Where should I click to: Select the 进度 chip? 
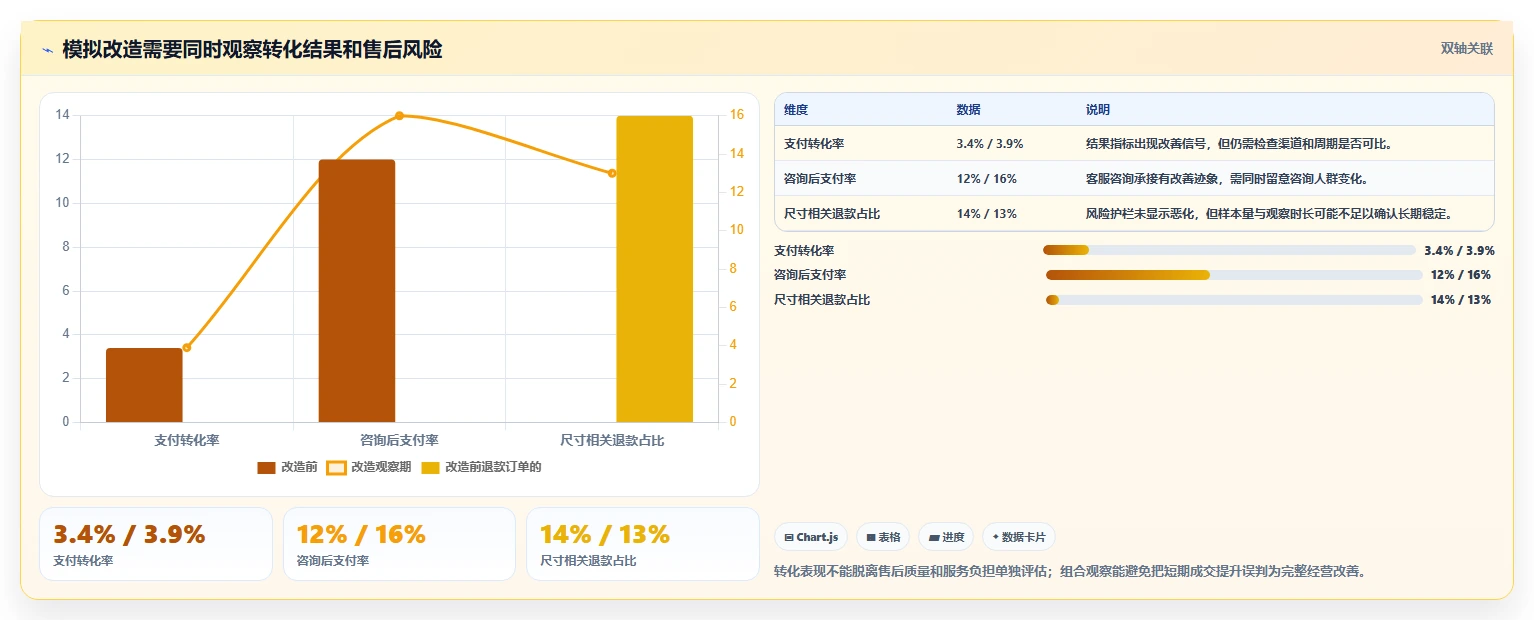(x=946, y=537)
